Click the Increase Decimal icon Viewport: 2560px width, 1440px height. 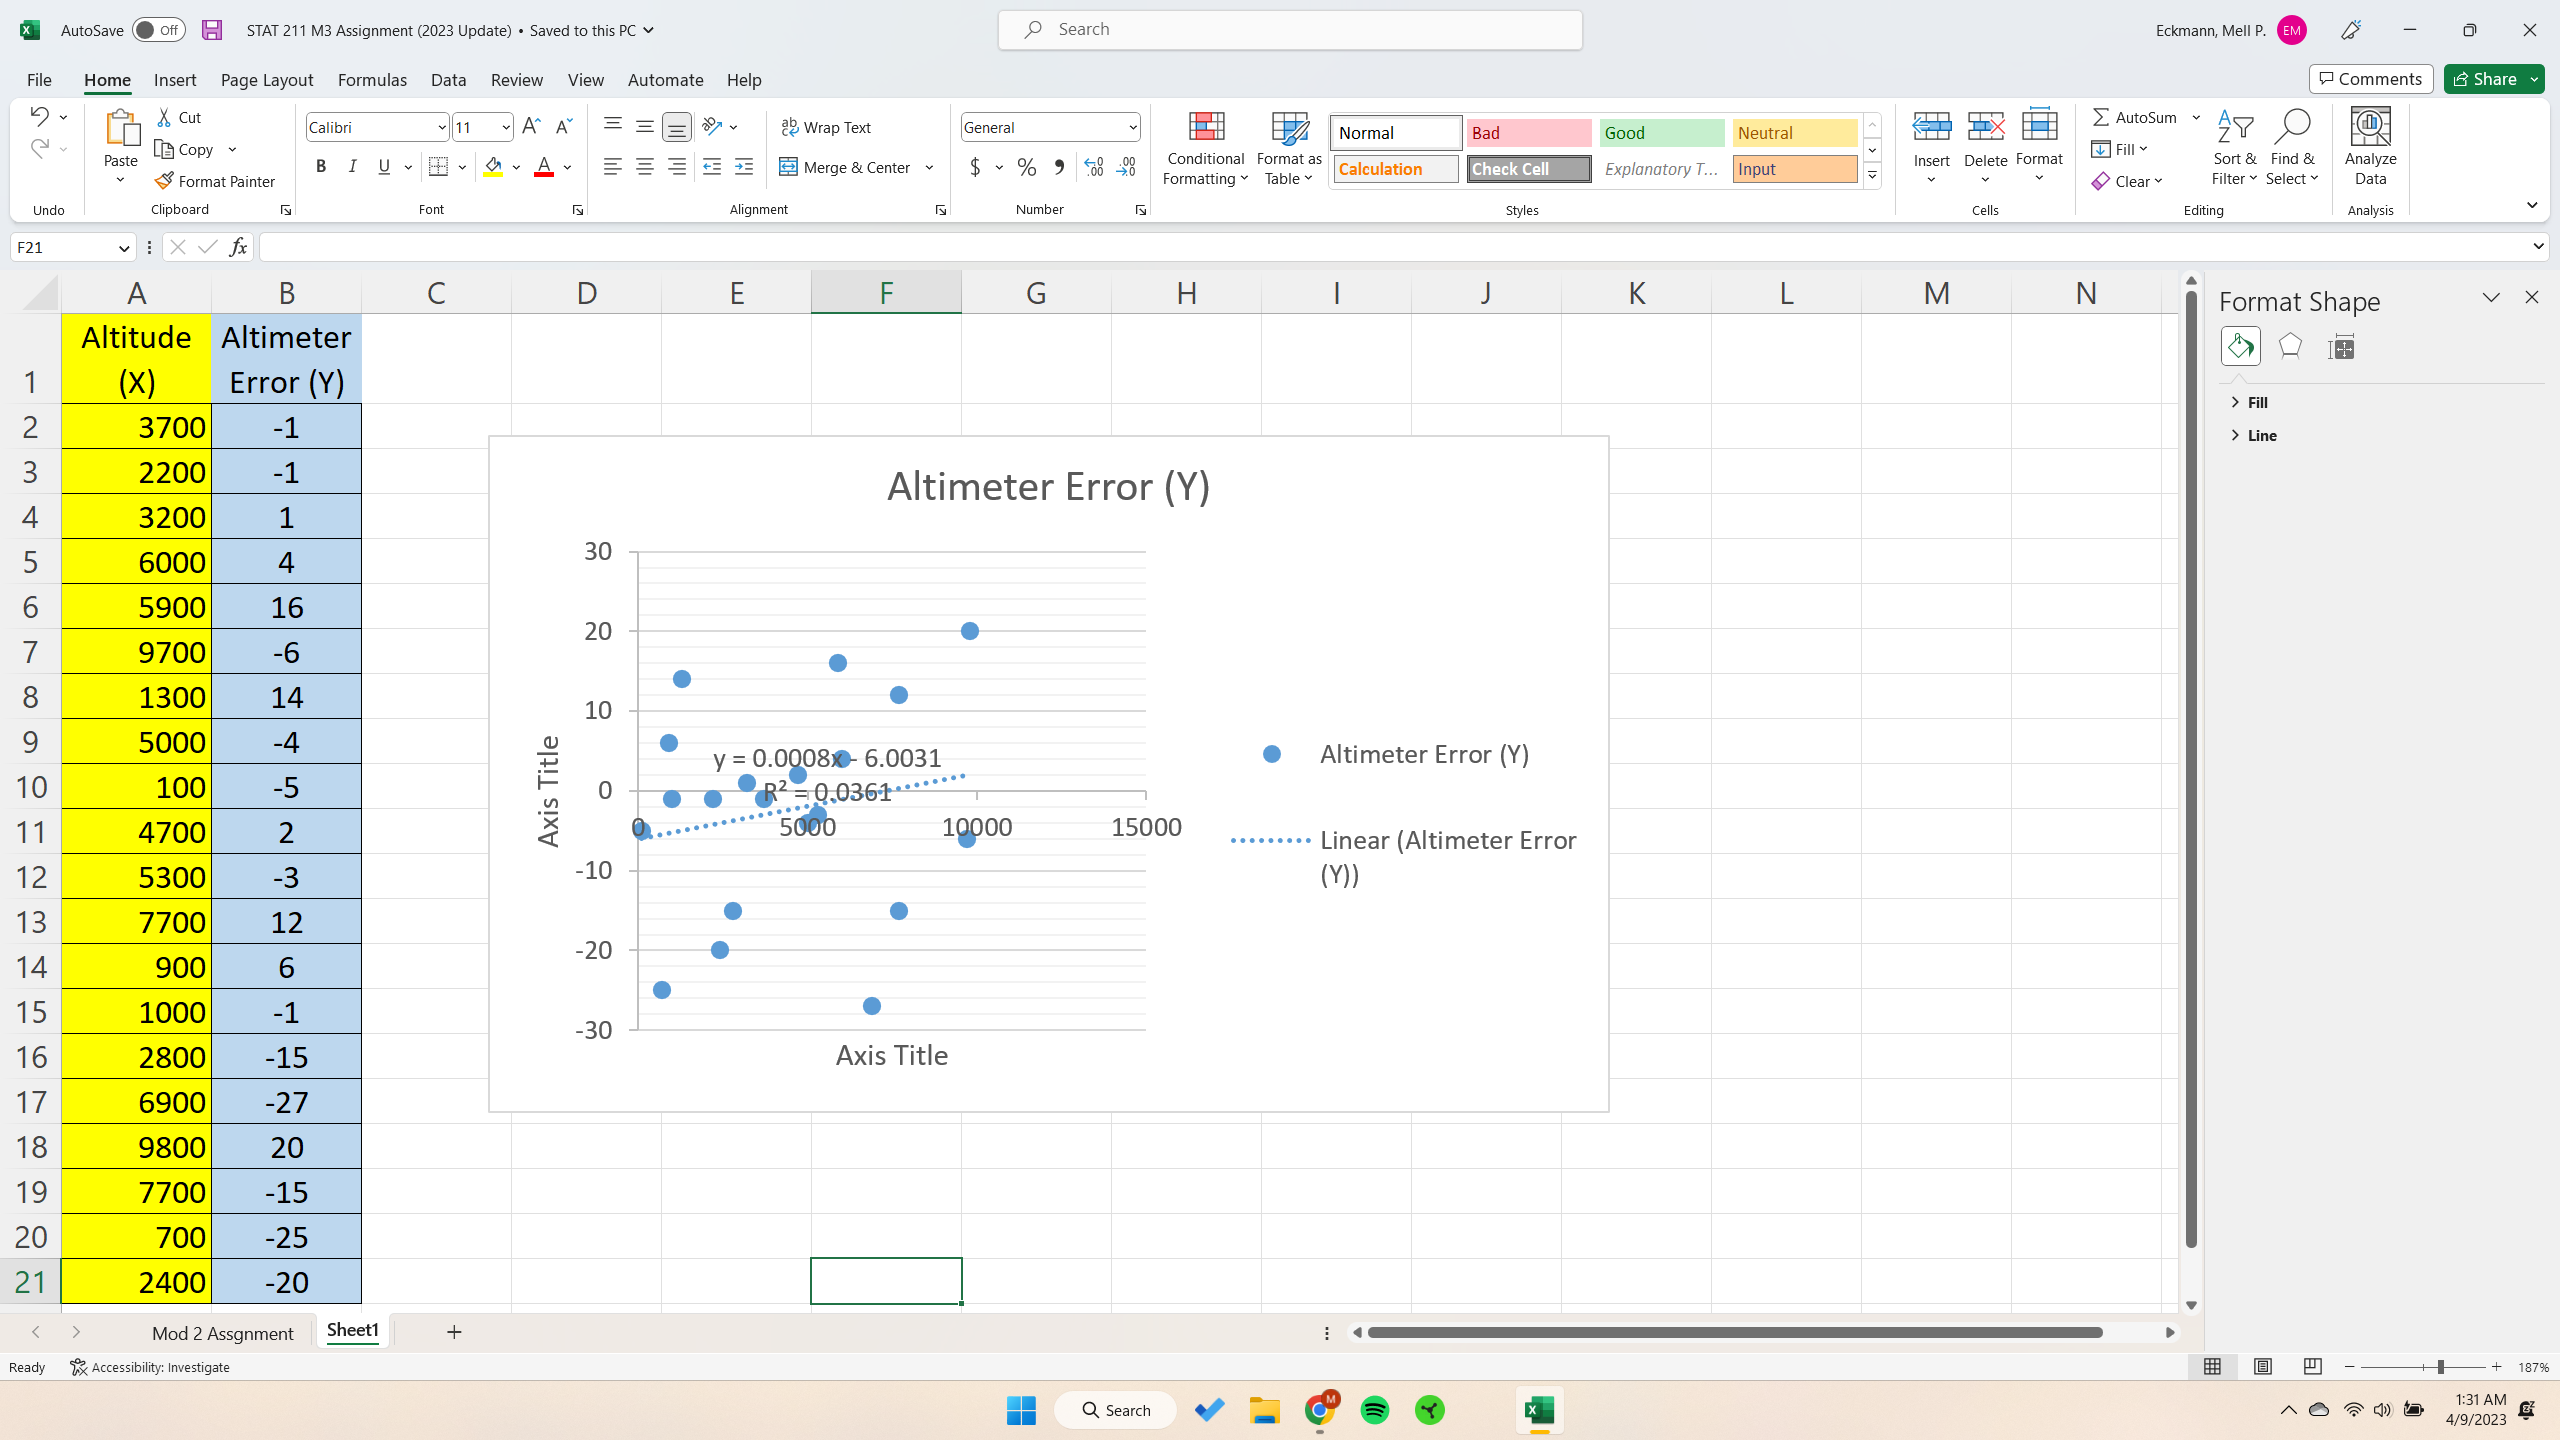tap(1092, 167)
